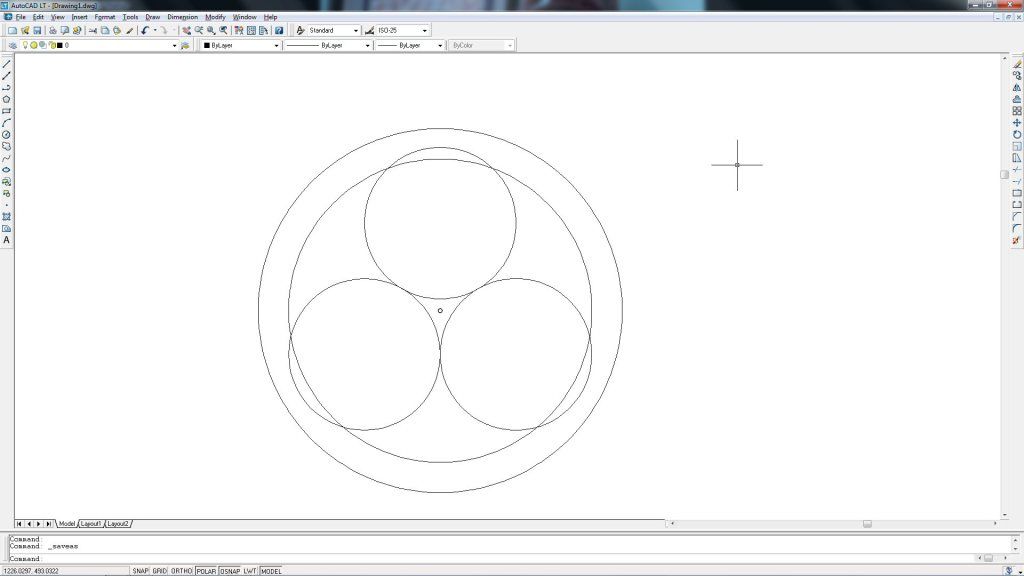
Task: Click the Layer Properties Manager icon
Action: pos(12,45)
